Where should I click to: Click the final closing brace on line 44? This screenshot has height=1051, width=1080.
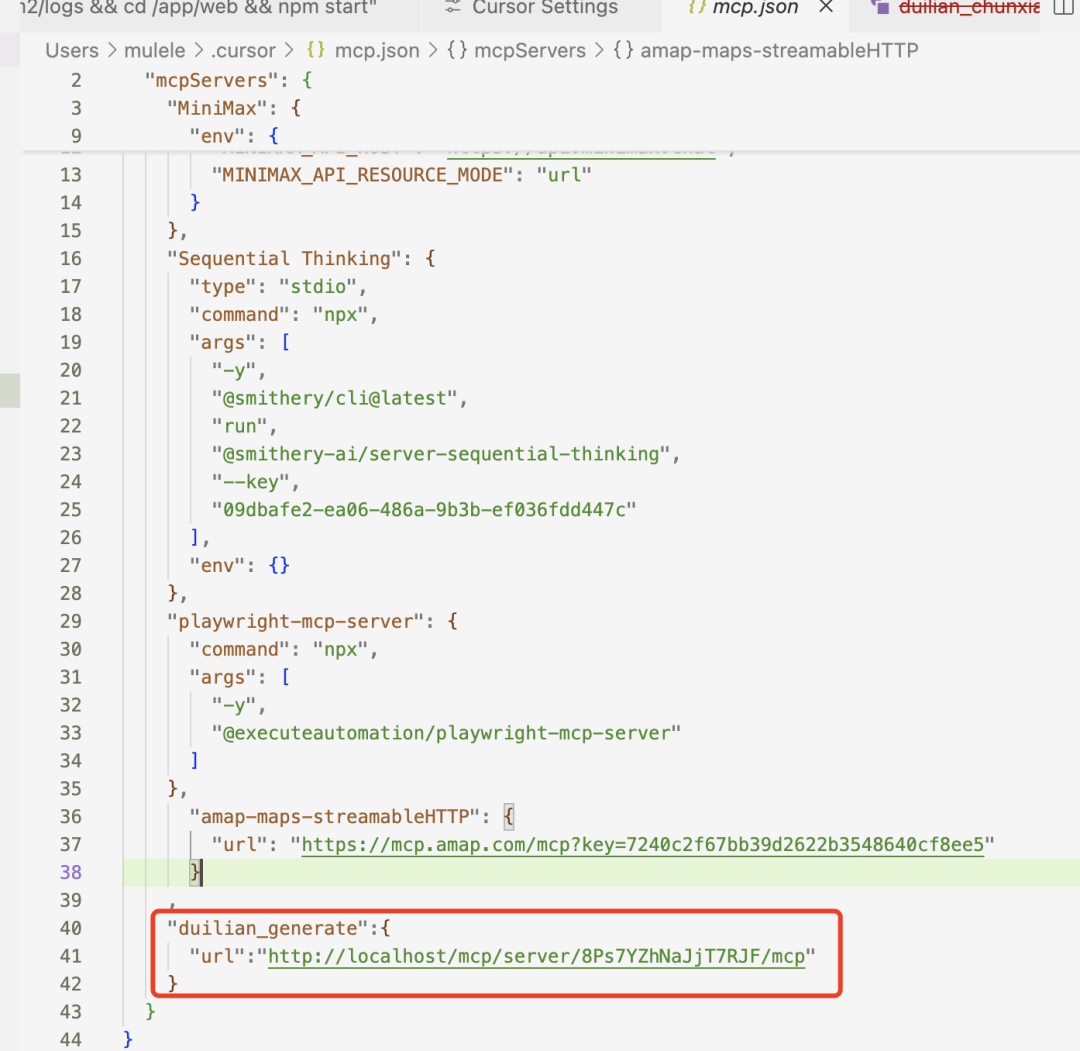pyautogui.click(x=128, y=1039)
